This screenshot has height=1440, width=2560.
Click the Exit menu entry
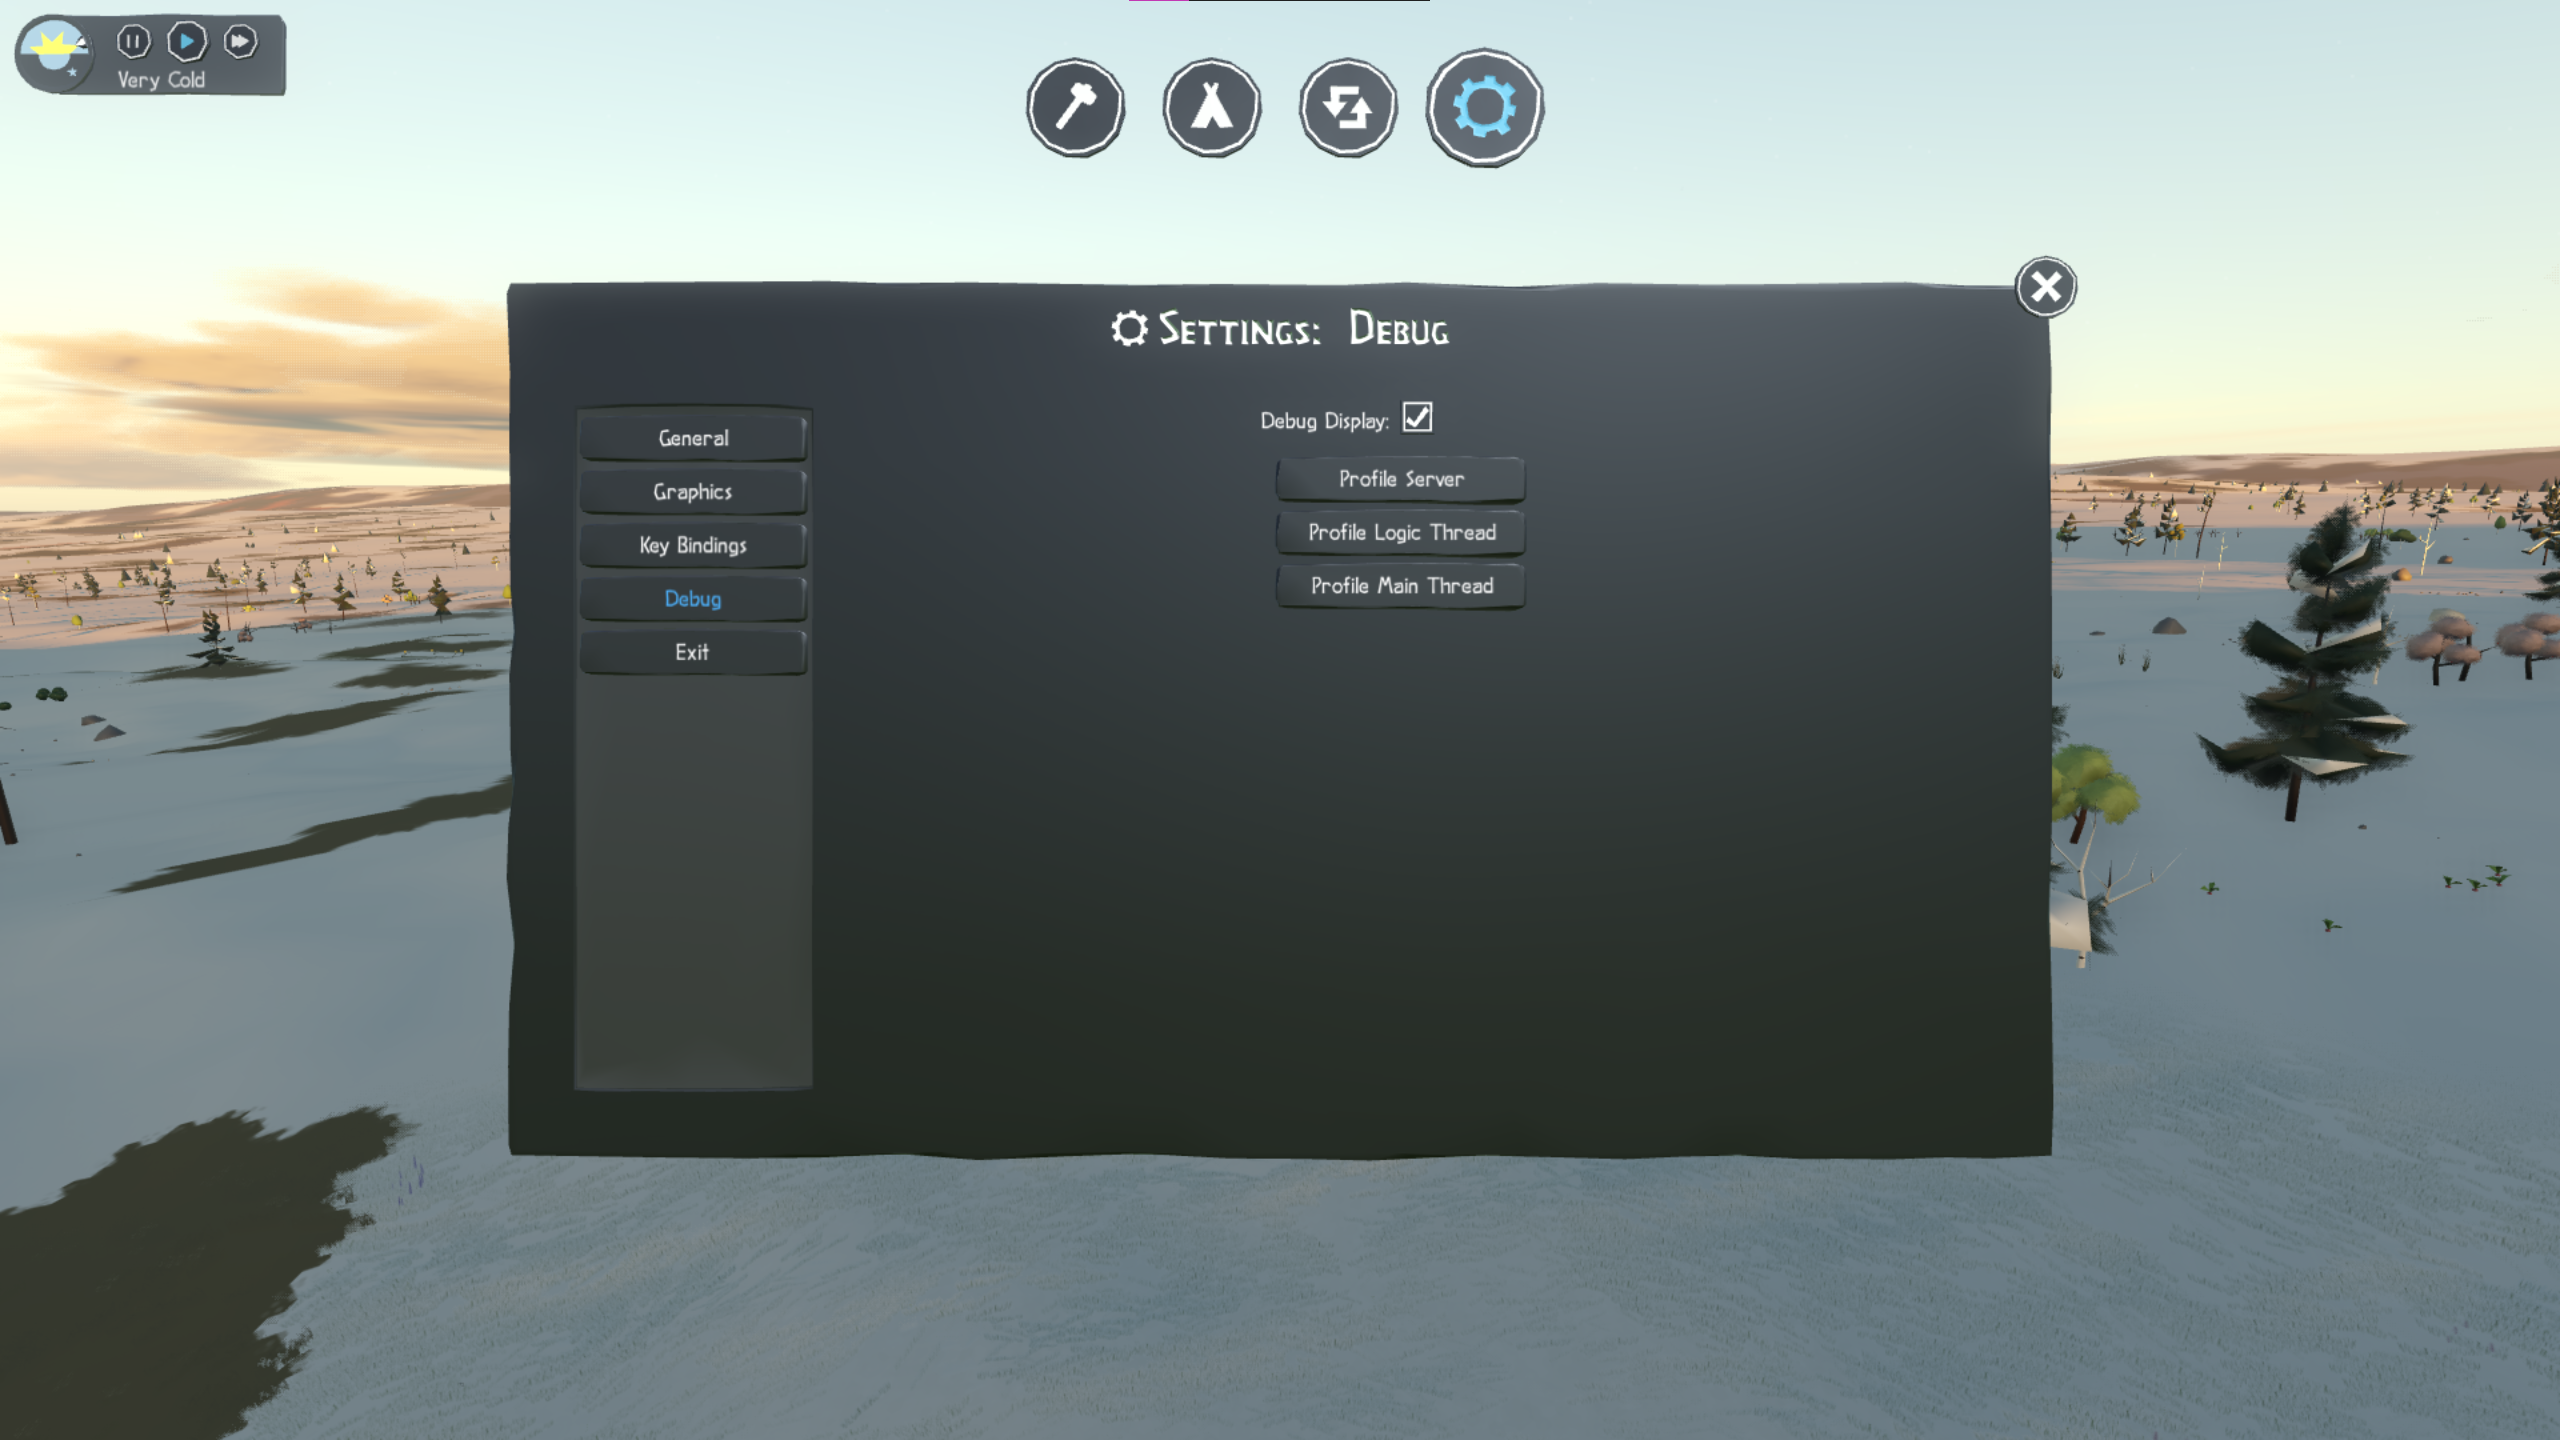tap(693, 652)
